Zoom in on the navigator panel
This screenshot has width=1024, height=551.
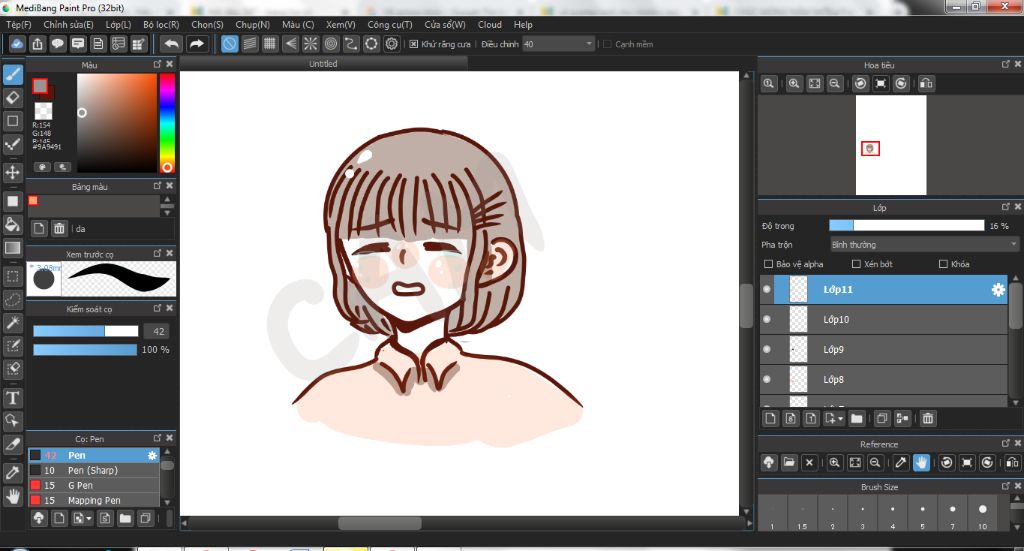pos(793,84)
